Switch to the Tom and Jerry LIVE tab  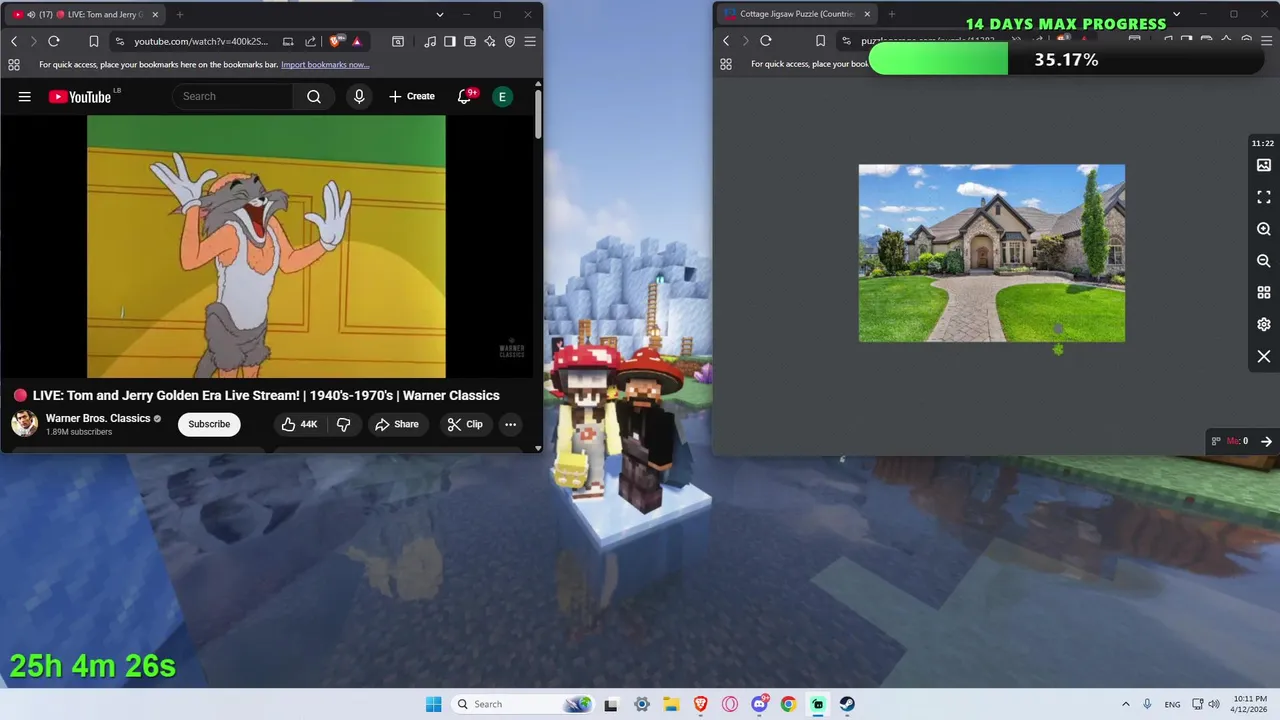tap(86, 15)
